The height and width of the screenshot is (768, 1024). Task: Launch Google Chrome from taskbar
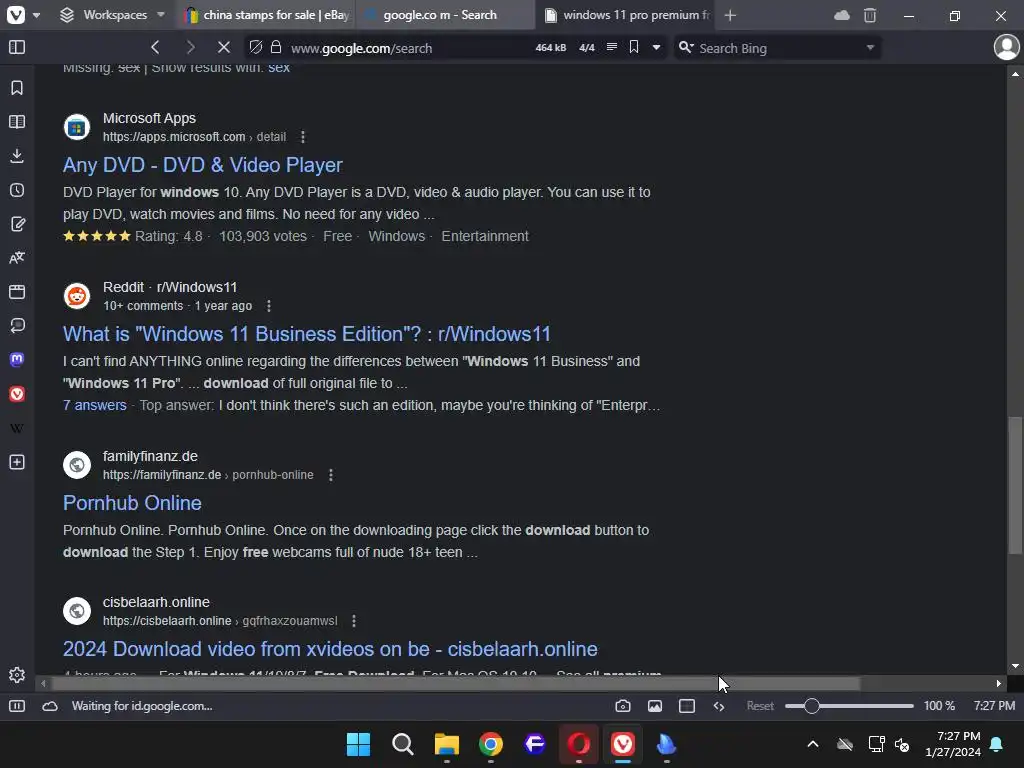click(x=490, y=744)
